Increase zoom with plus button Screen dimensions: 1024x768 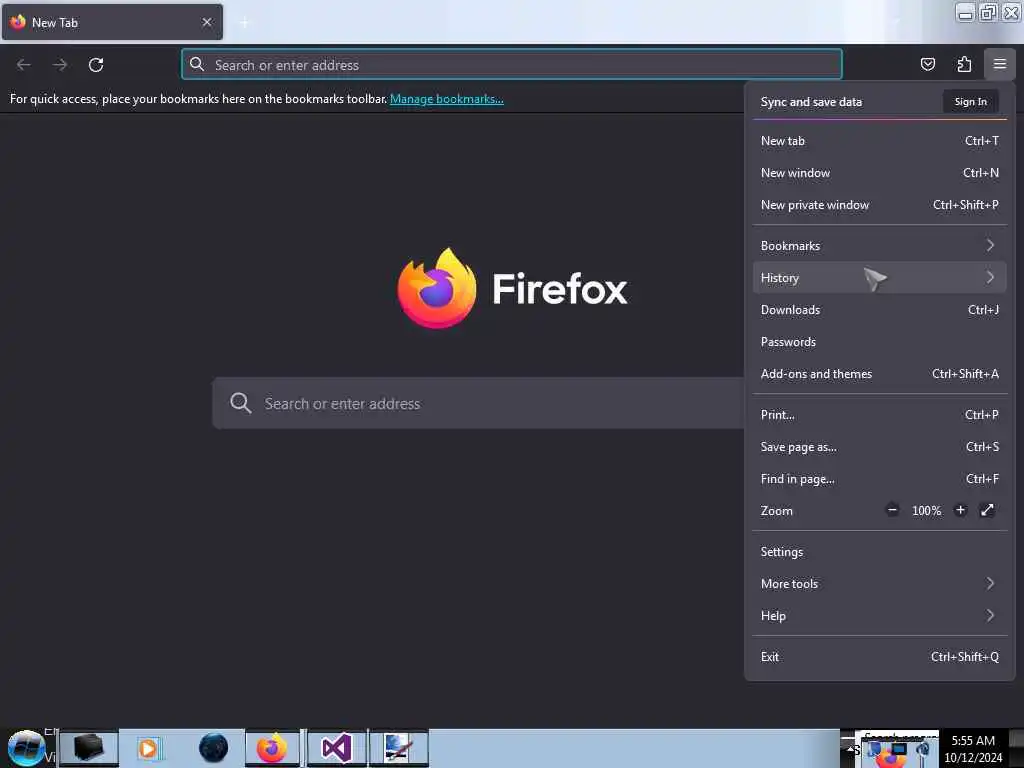(960, 510)
